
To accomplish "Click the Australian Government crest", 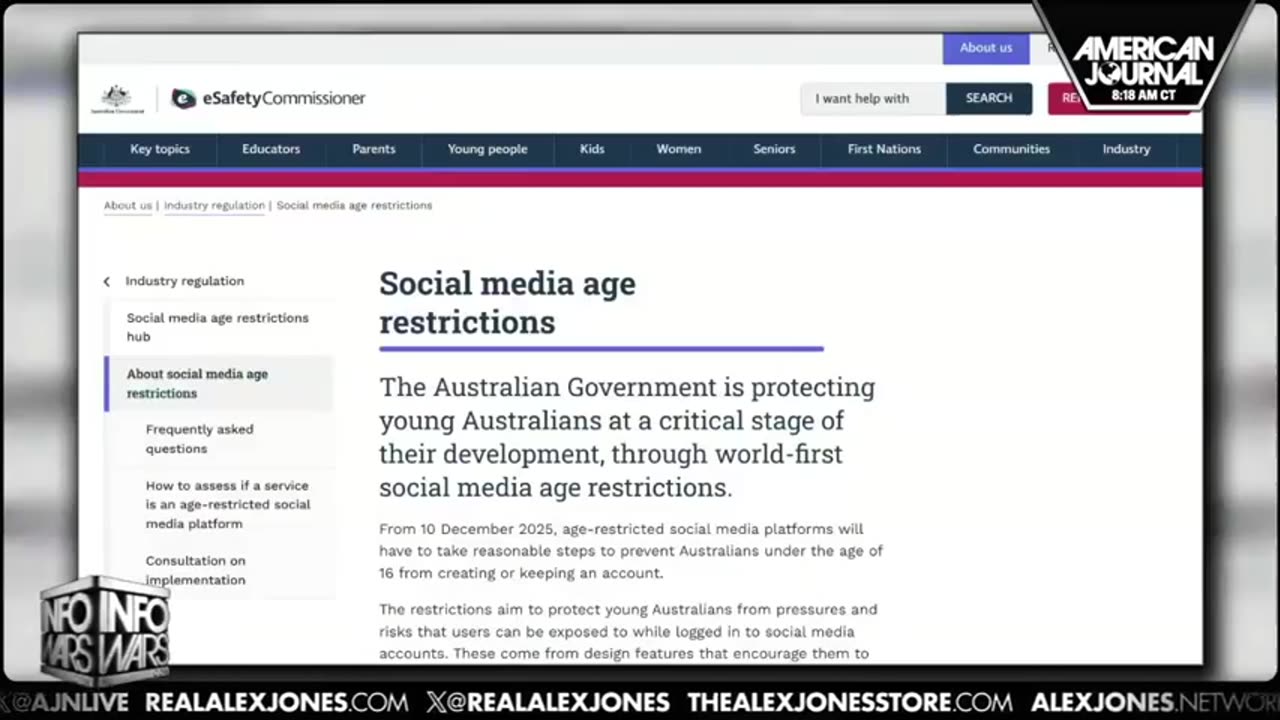I will click(117, 98).
